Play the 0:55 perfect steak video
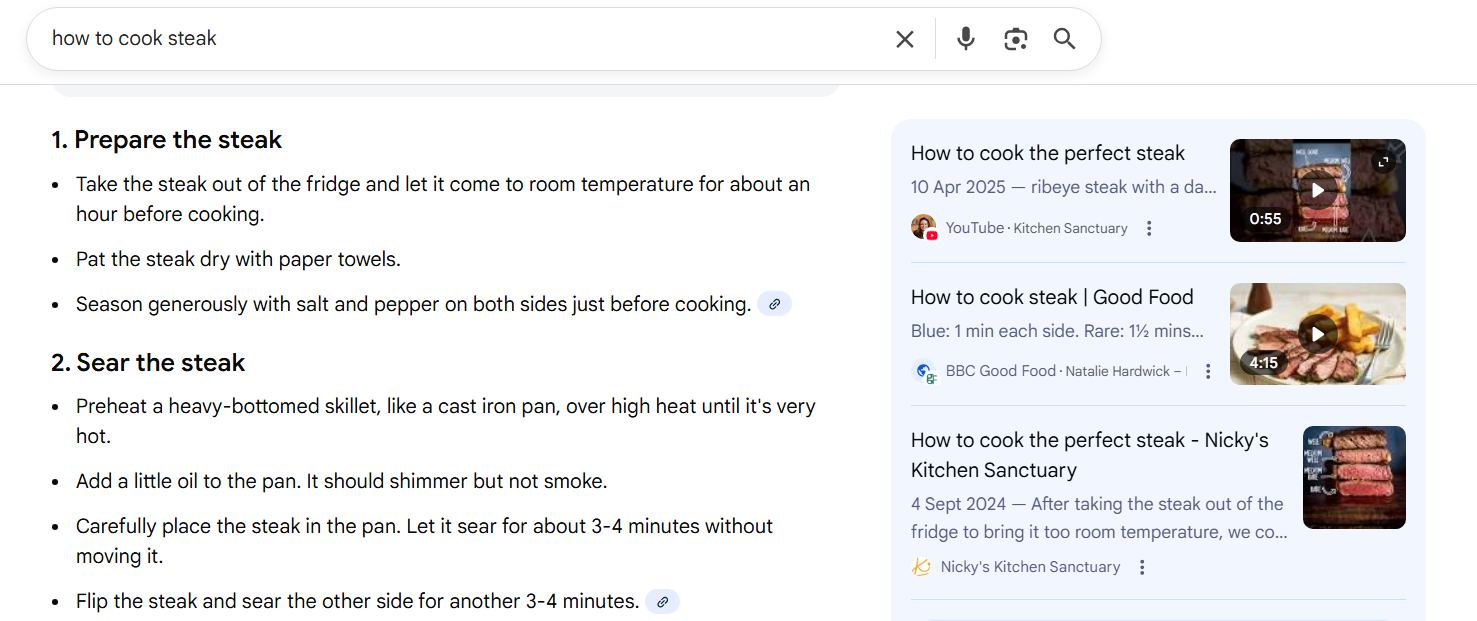The height and width of the screenshot is (621, 1477). coord(1317,190)
